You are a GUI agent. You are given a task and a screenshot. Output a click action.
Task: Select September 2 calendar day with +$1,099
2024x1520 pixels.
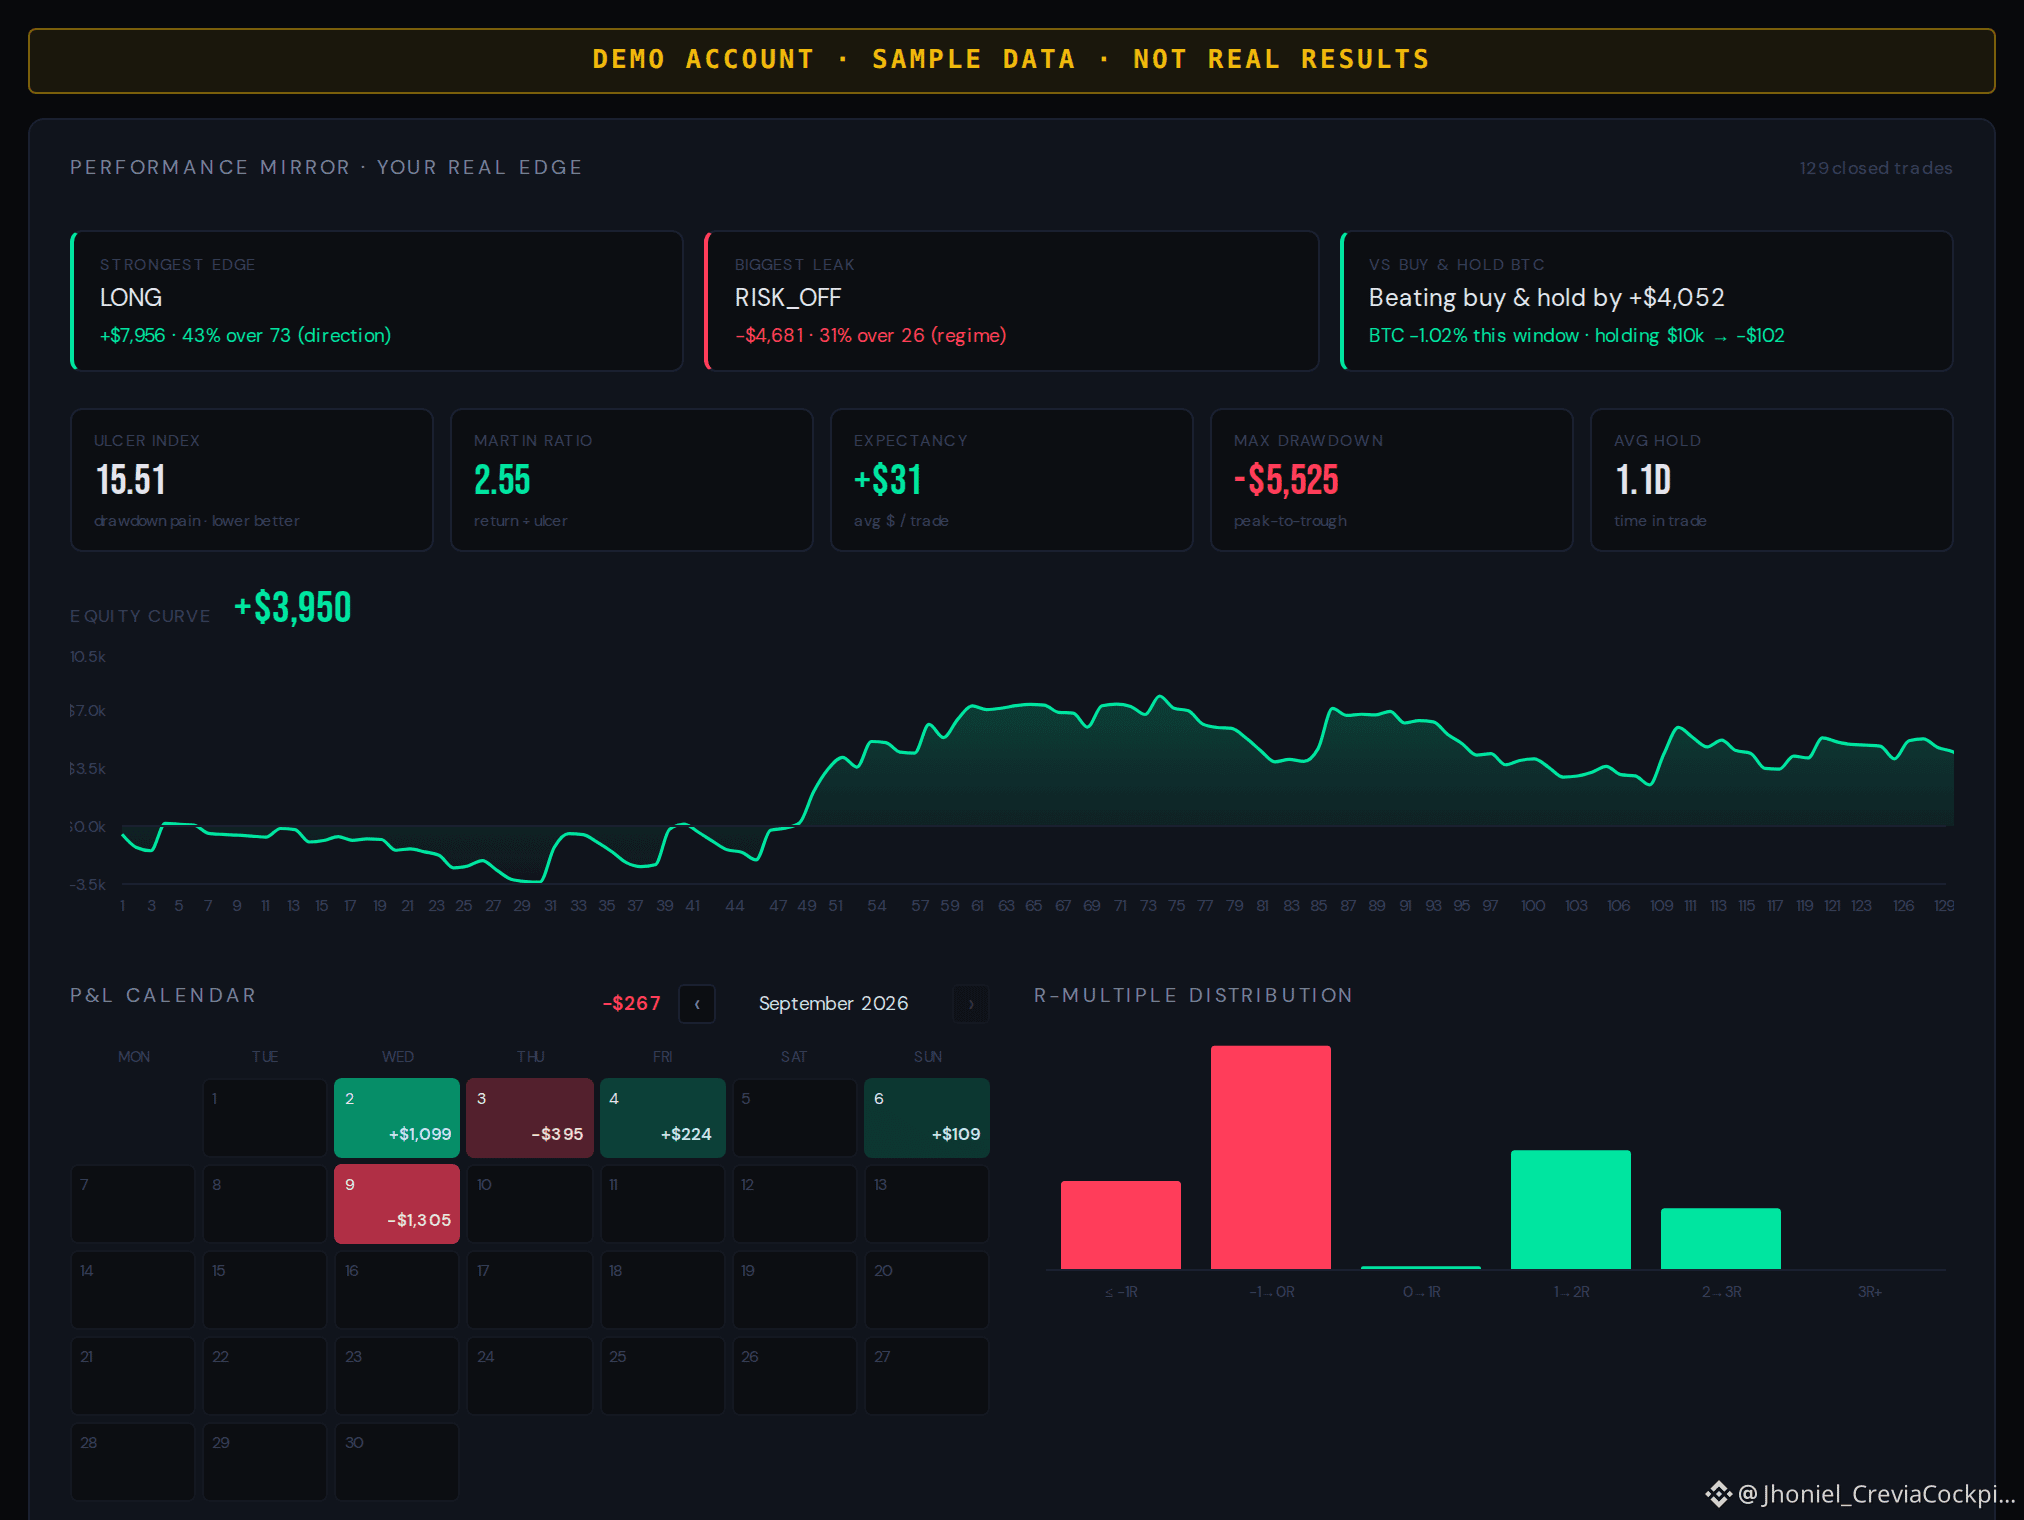[x=397, y=1118]
